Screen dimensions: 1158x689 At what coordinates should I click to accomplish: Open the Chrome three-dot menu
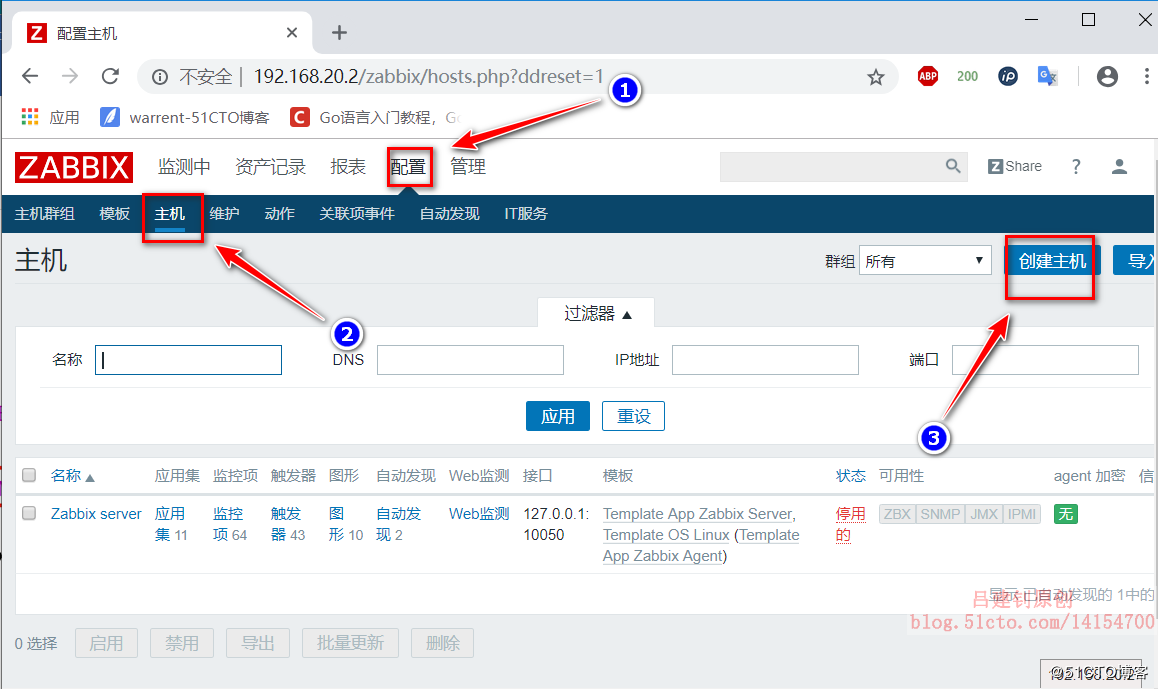(x=1146, y=76)
